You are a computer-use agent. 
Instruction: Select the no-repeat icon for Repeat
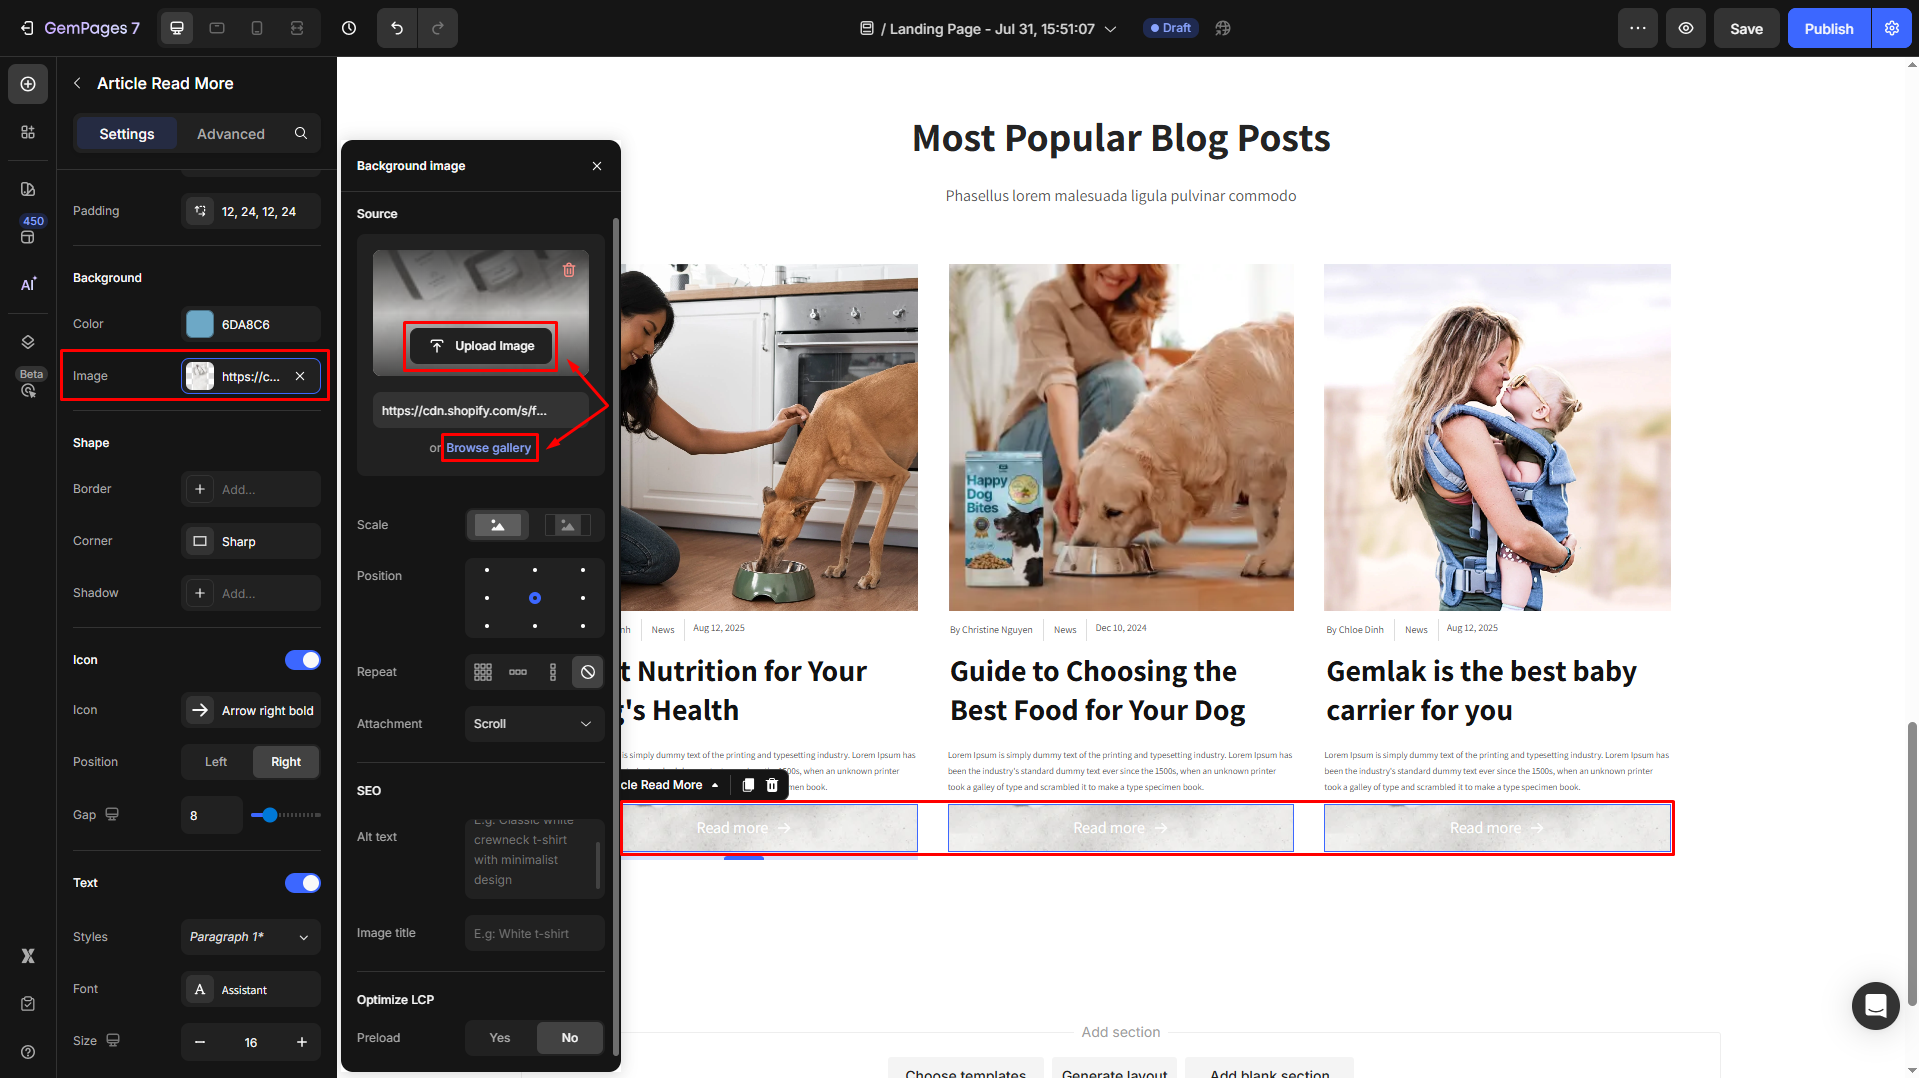[x=588, y=672]
